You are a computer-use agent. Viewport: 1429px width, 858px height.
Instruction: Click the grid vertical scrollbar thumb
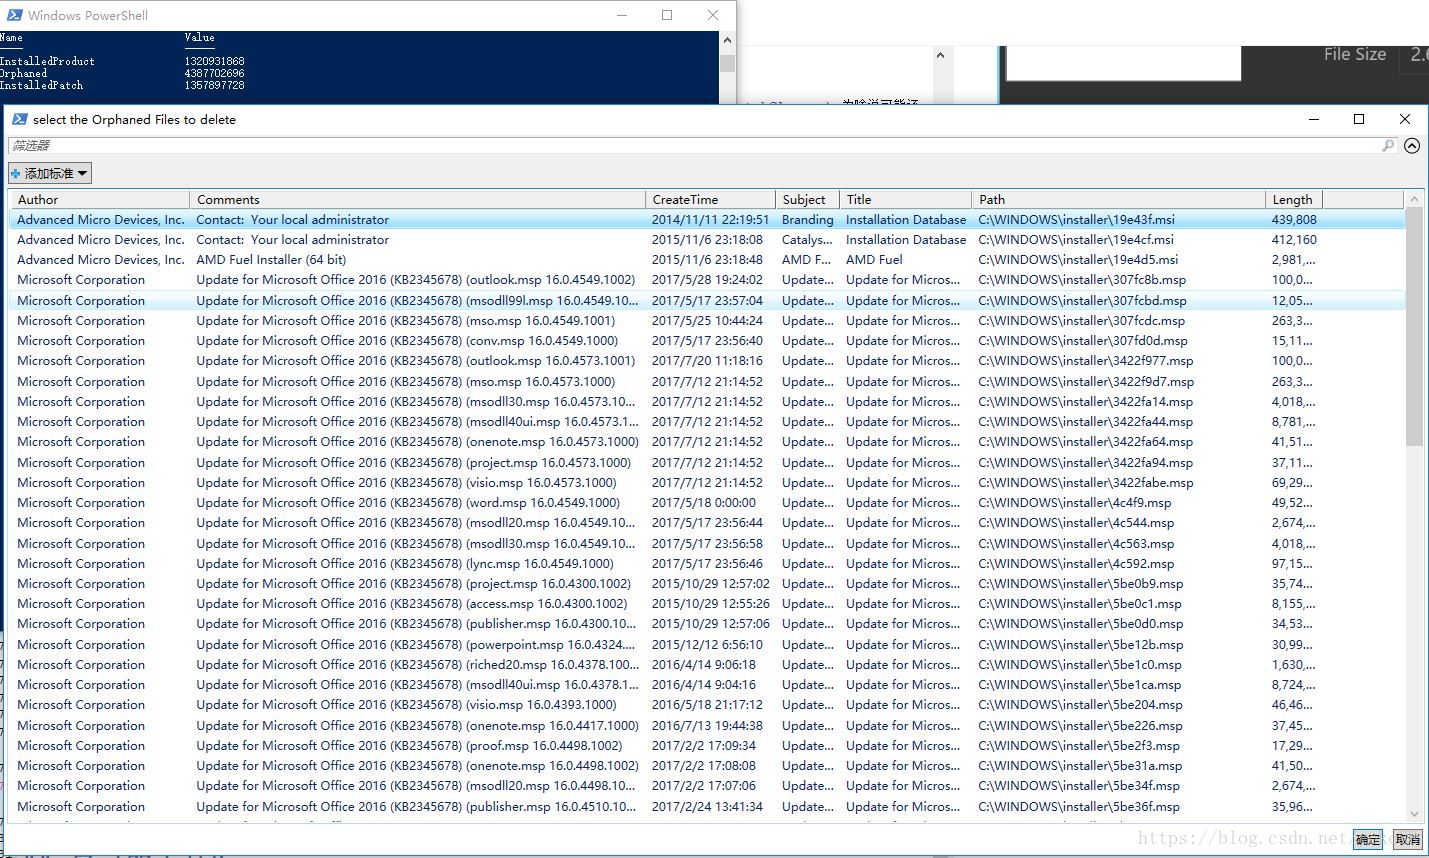point(1414,327)
